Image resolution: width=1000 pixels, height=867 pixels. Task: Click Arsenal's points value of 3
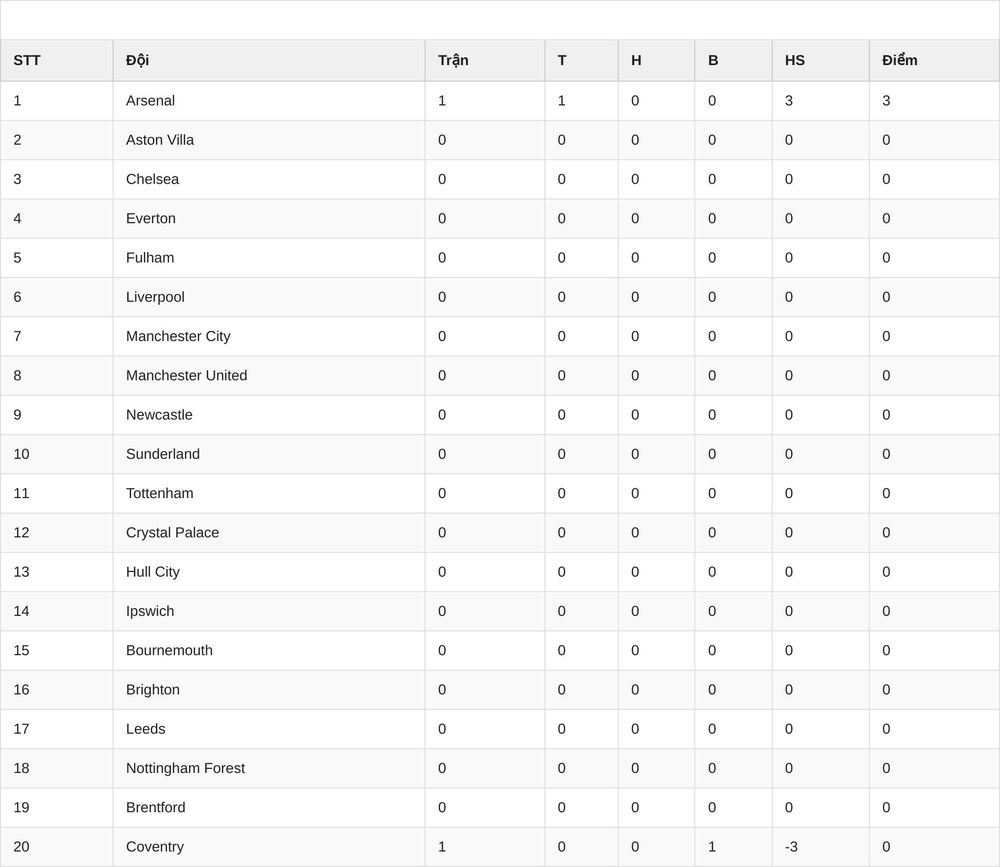886,101
